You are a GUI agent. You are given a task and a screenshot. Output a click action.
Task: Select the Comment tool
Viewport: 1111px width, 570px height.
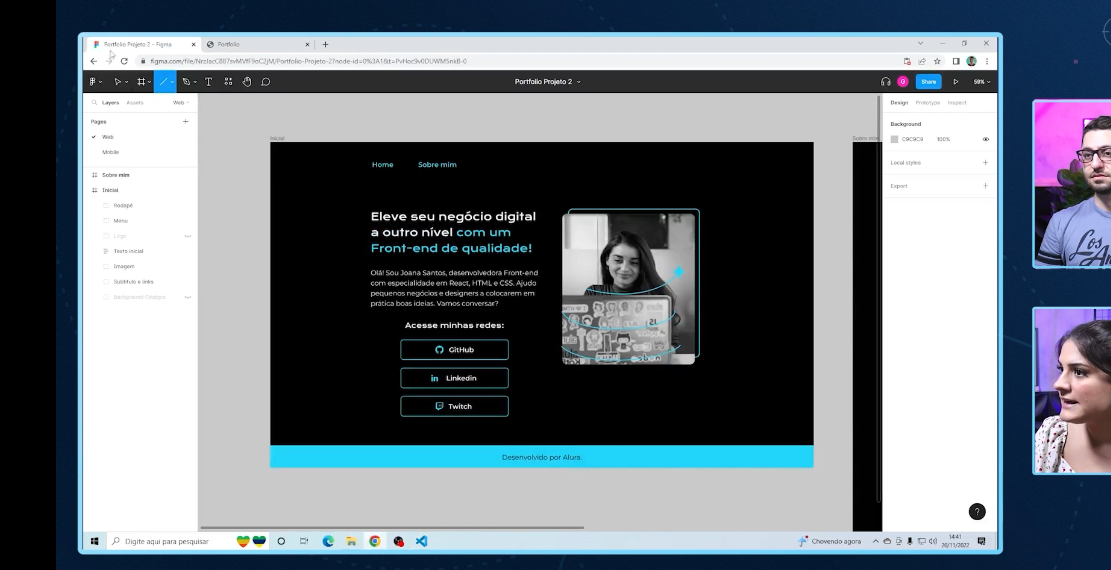tap(266, 82)
